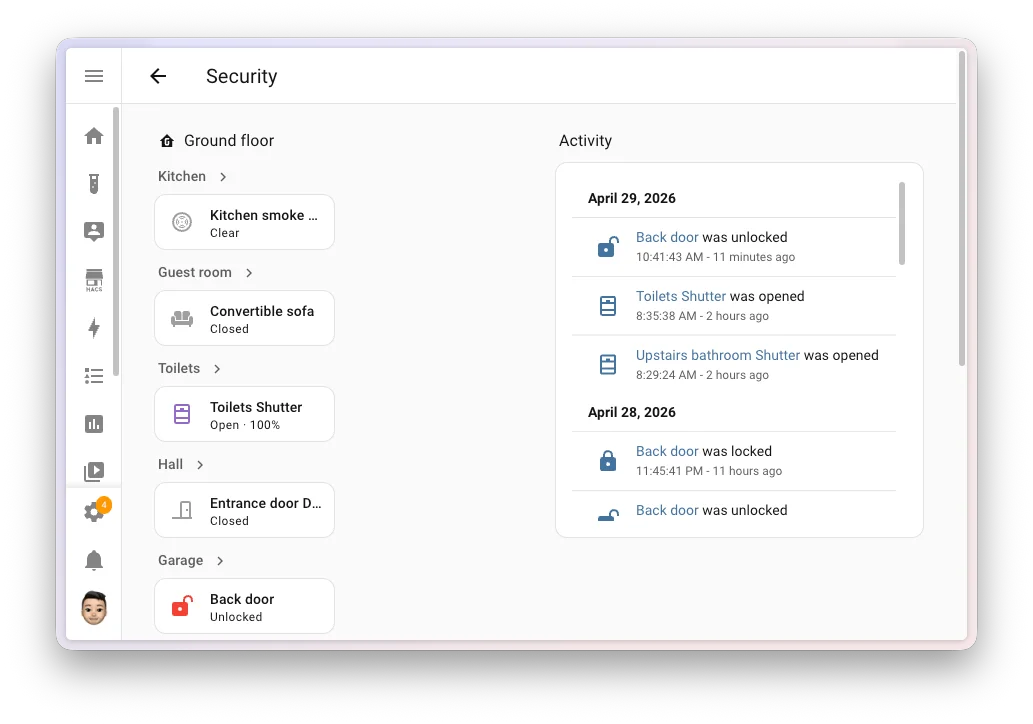This screenshot has height=724, width=1033.
Task: Expand the Guest room area chevron
Action: click(249, 273)
